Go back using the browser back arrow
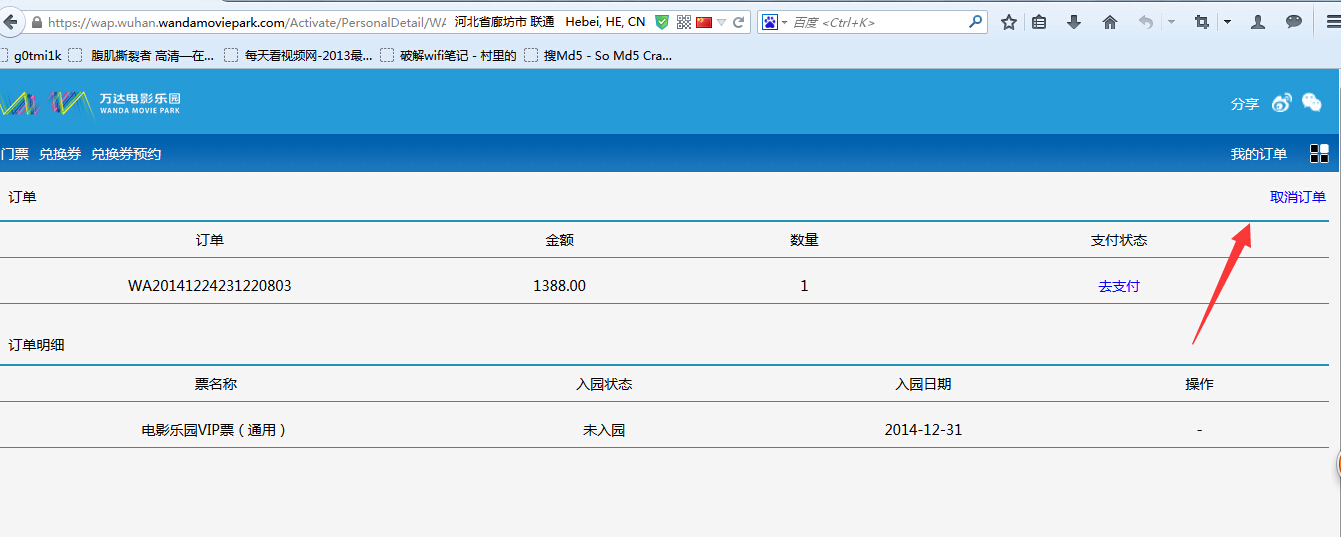1341x537 pixels. pyautogui.click(x=10, y=22)
